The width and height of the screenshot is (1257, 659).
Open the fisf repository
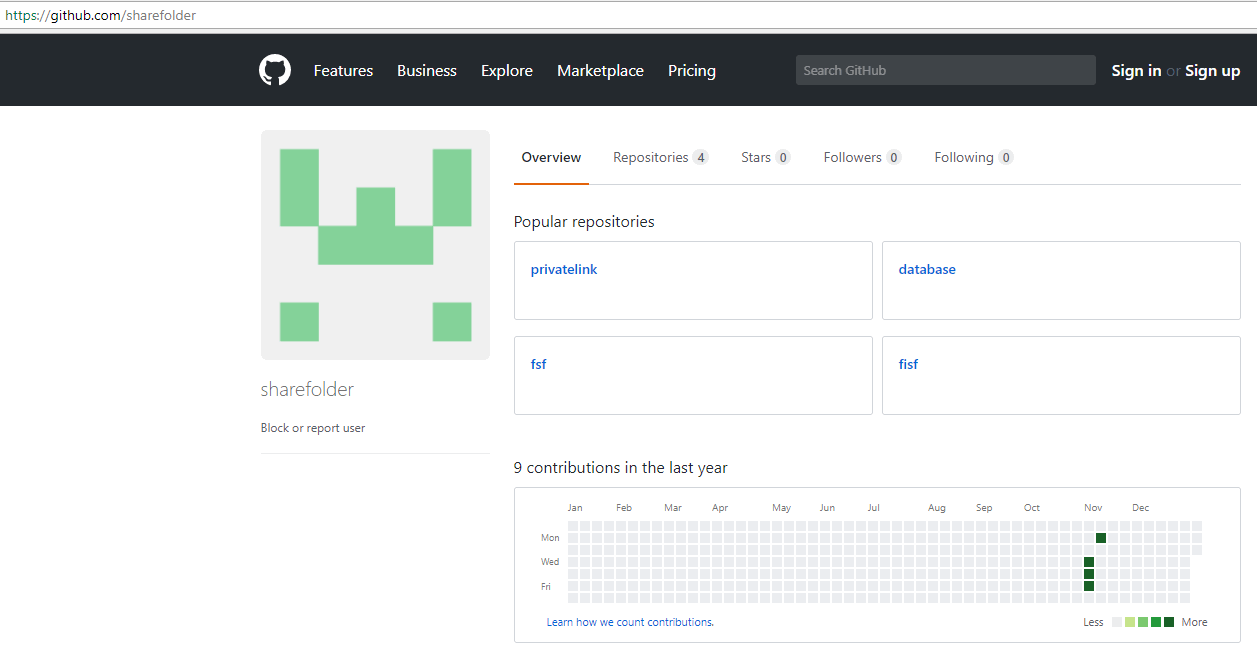tap(908, 364)
